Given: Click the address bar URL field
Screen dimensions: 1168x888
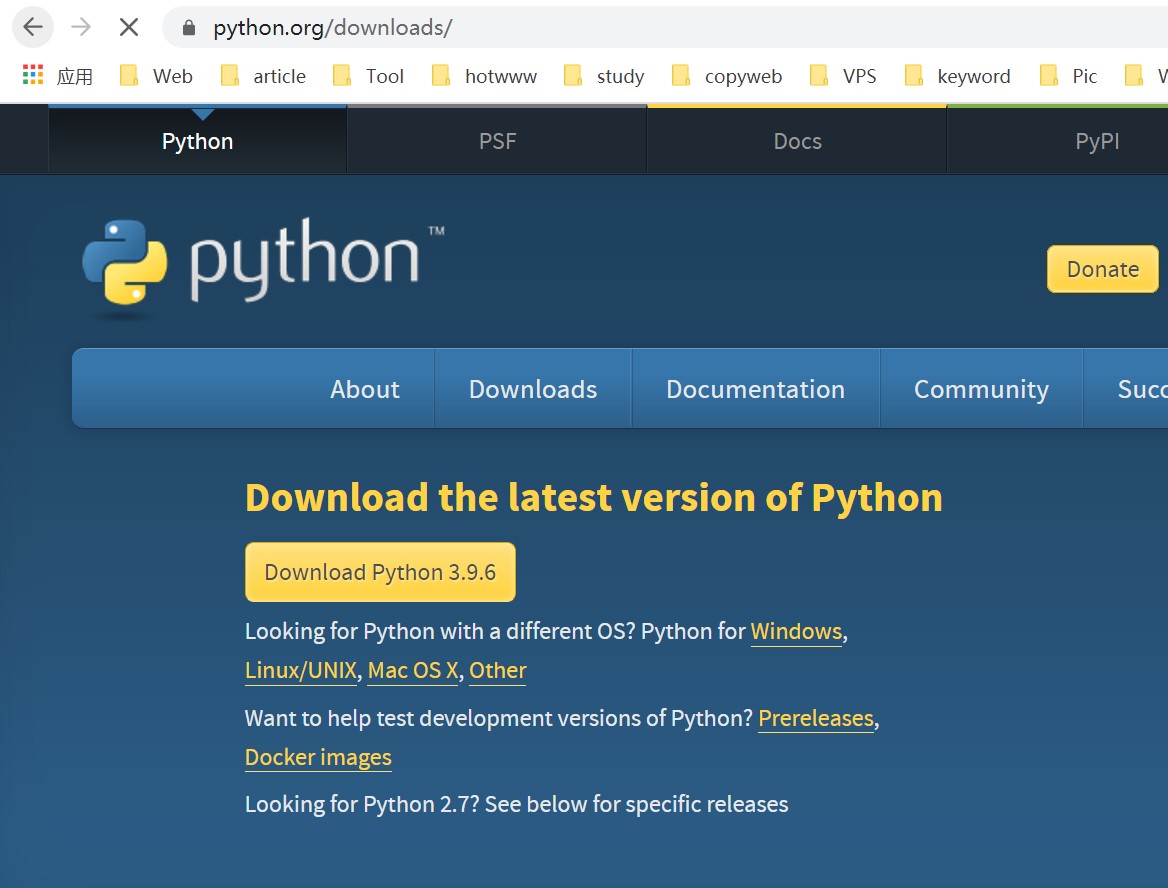Looking at the screenshot, I should [663, 28].
